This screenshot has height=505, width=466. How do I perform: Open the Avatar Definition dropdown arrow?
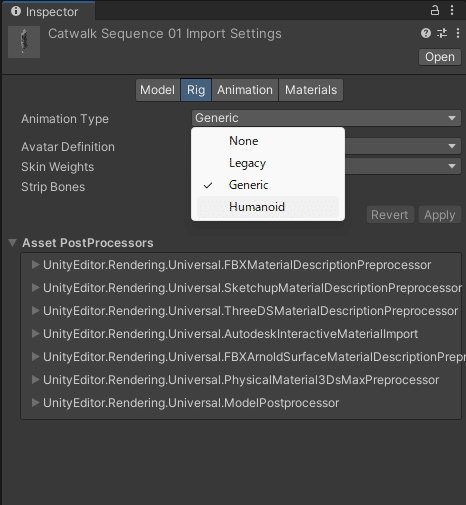452,146
